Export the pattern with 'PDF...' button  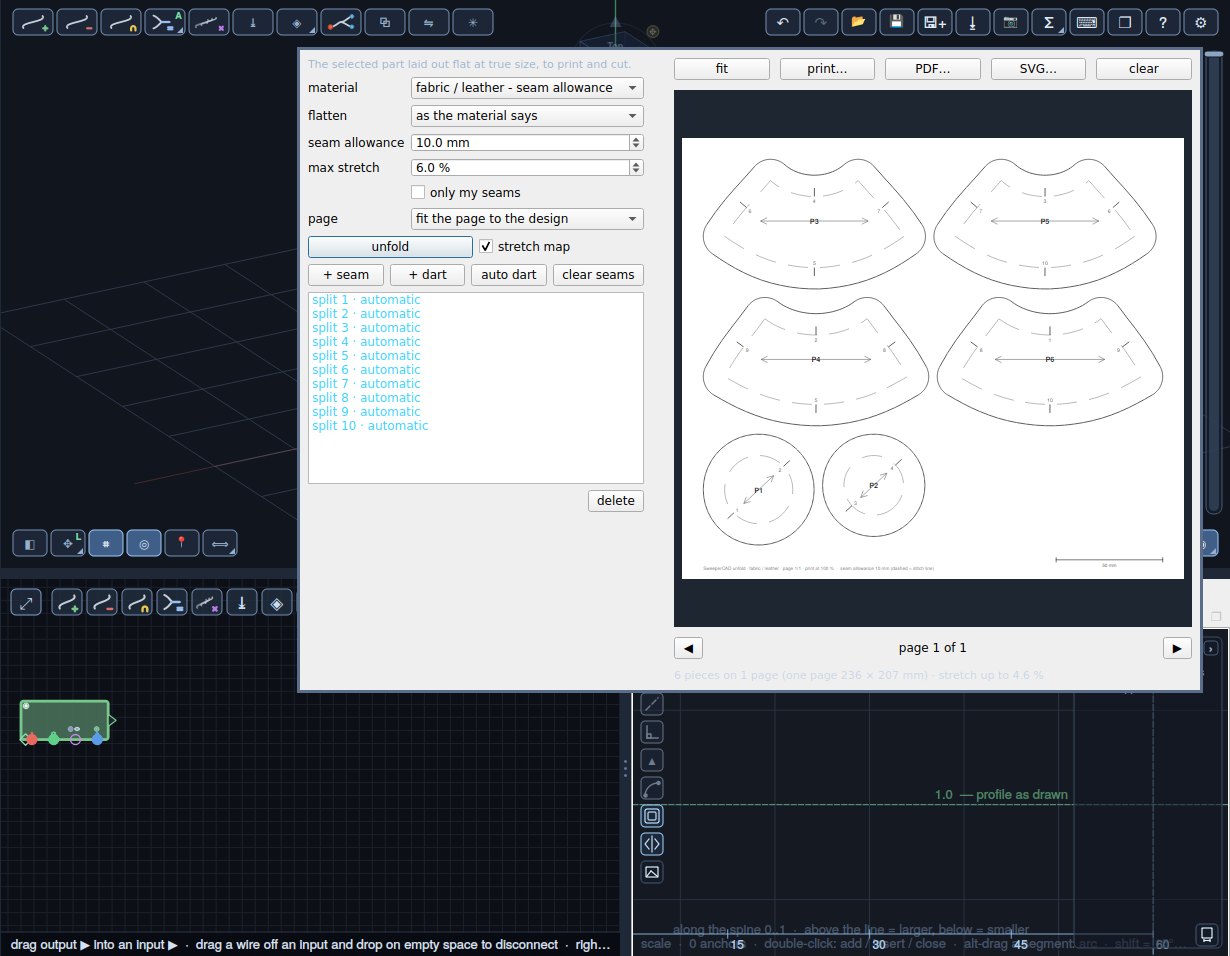[x=932, y=69]
